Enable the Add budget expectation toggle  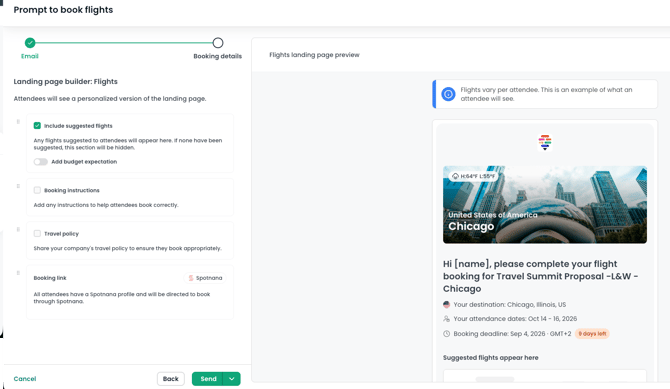pyautogui.click(x=41, y=162)
